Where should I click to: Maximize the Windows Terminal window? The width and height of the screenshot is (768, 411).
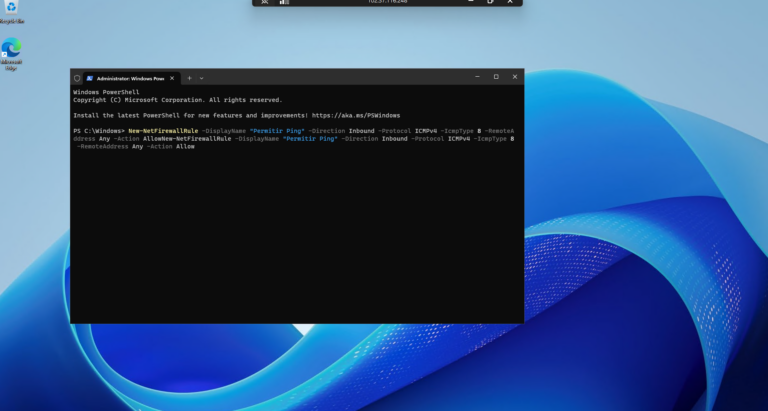pos(496,77)
